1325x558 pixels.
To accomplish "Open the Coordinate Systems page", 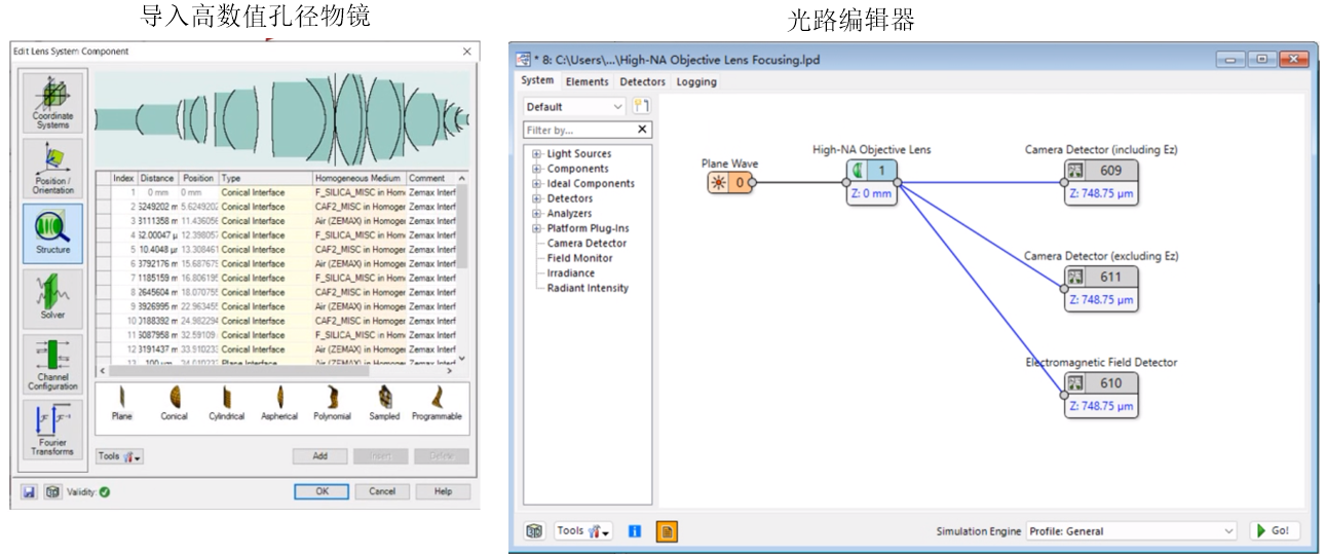I will pyautogui.click(x=52, y=102).
